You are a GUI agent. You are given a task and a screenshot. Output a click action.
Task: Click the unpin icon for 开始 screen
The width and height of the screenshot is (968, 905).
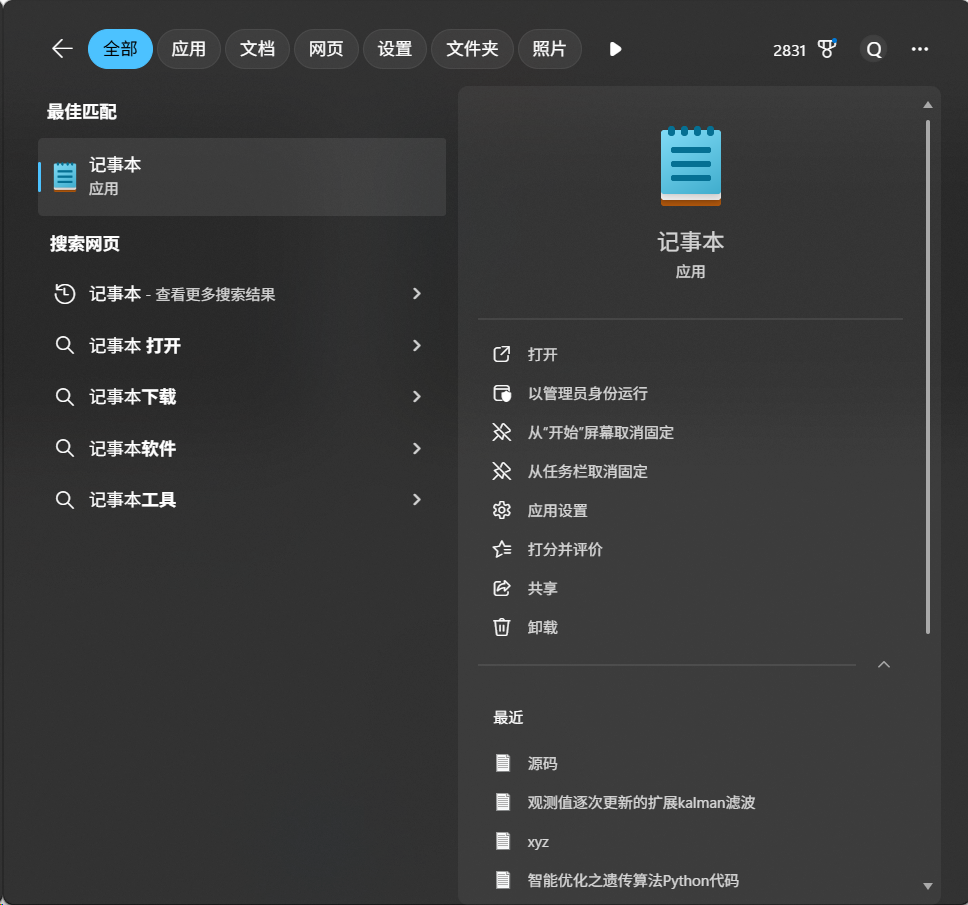coord(502,432)
